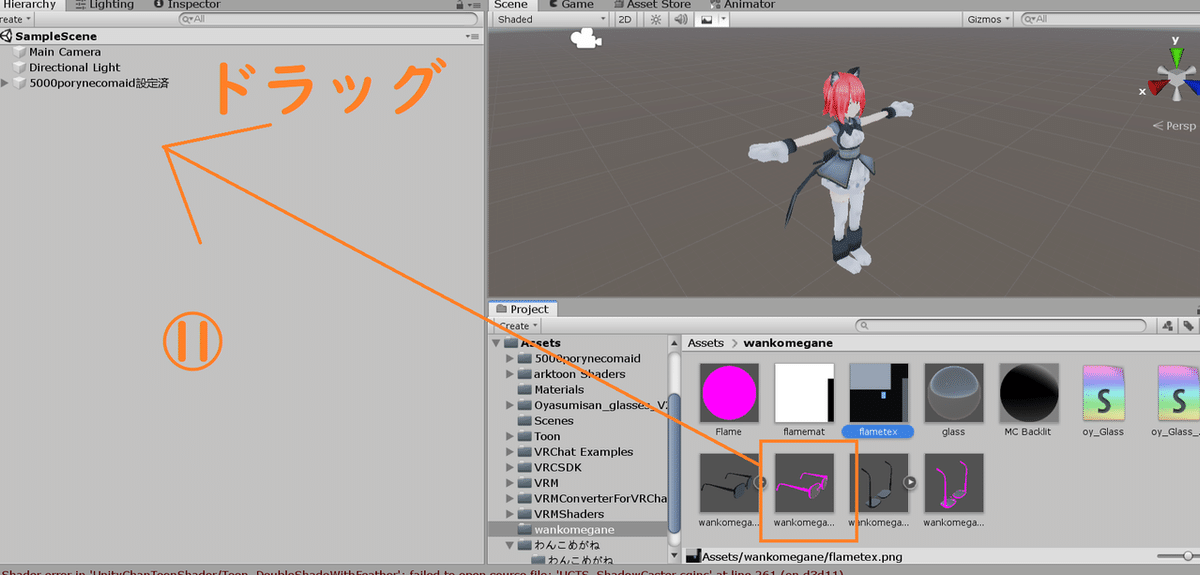Click the blue Z axis cone on gizmo

[1192, 87]
